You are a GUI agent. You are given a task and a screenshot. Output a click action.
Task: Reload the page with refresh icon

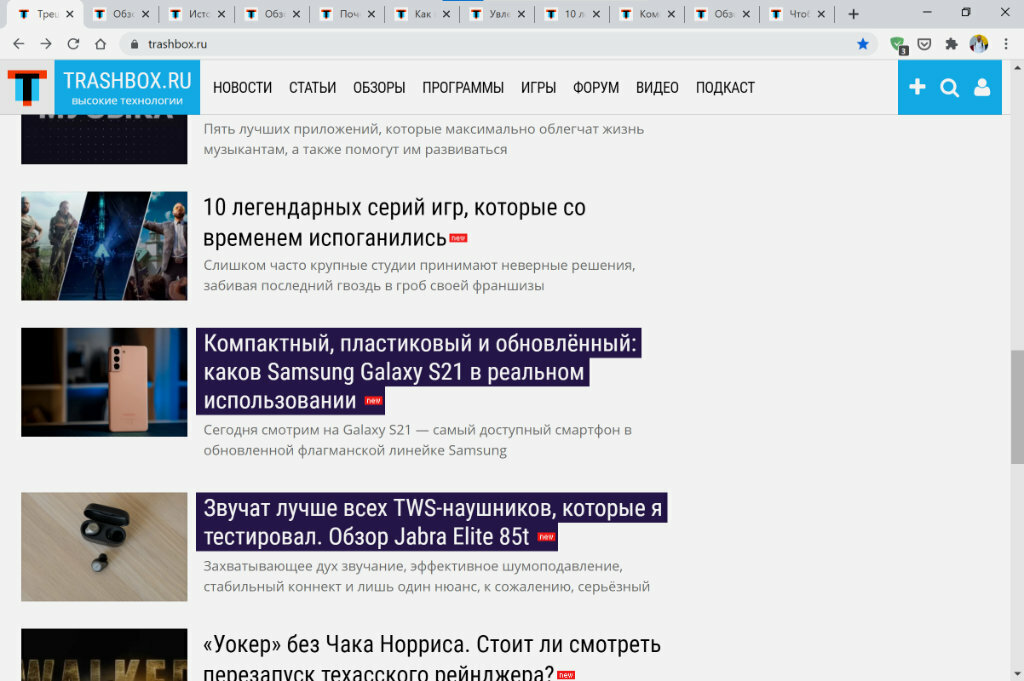tap(73, 44)
